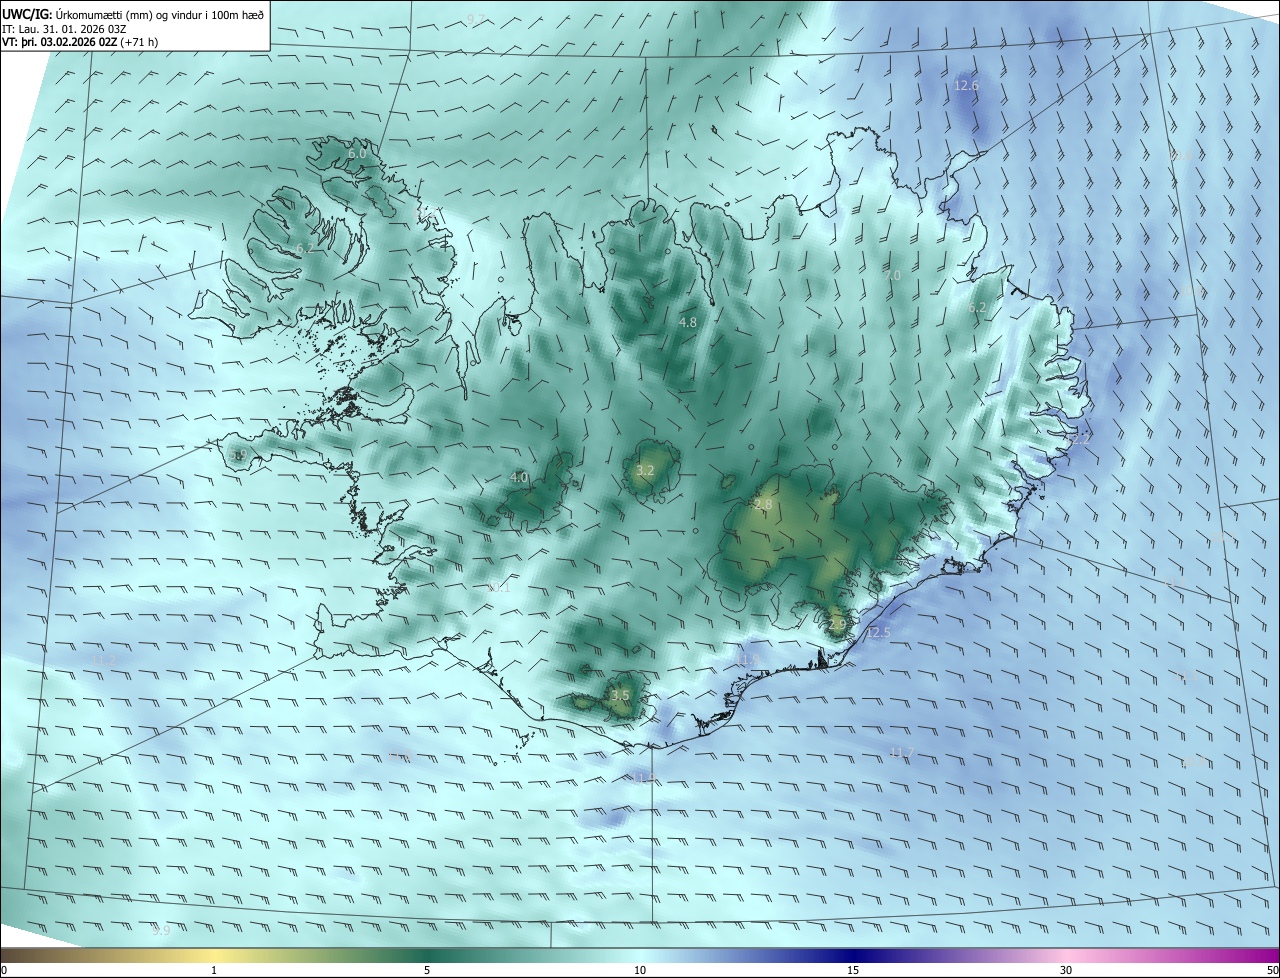1280x978 pixels.
Task: Click the 15 tick on the color scale
Action: coord(853,971)
